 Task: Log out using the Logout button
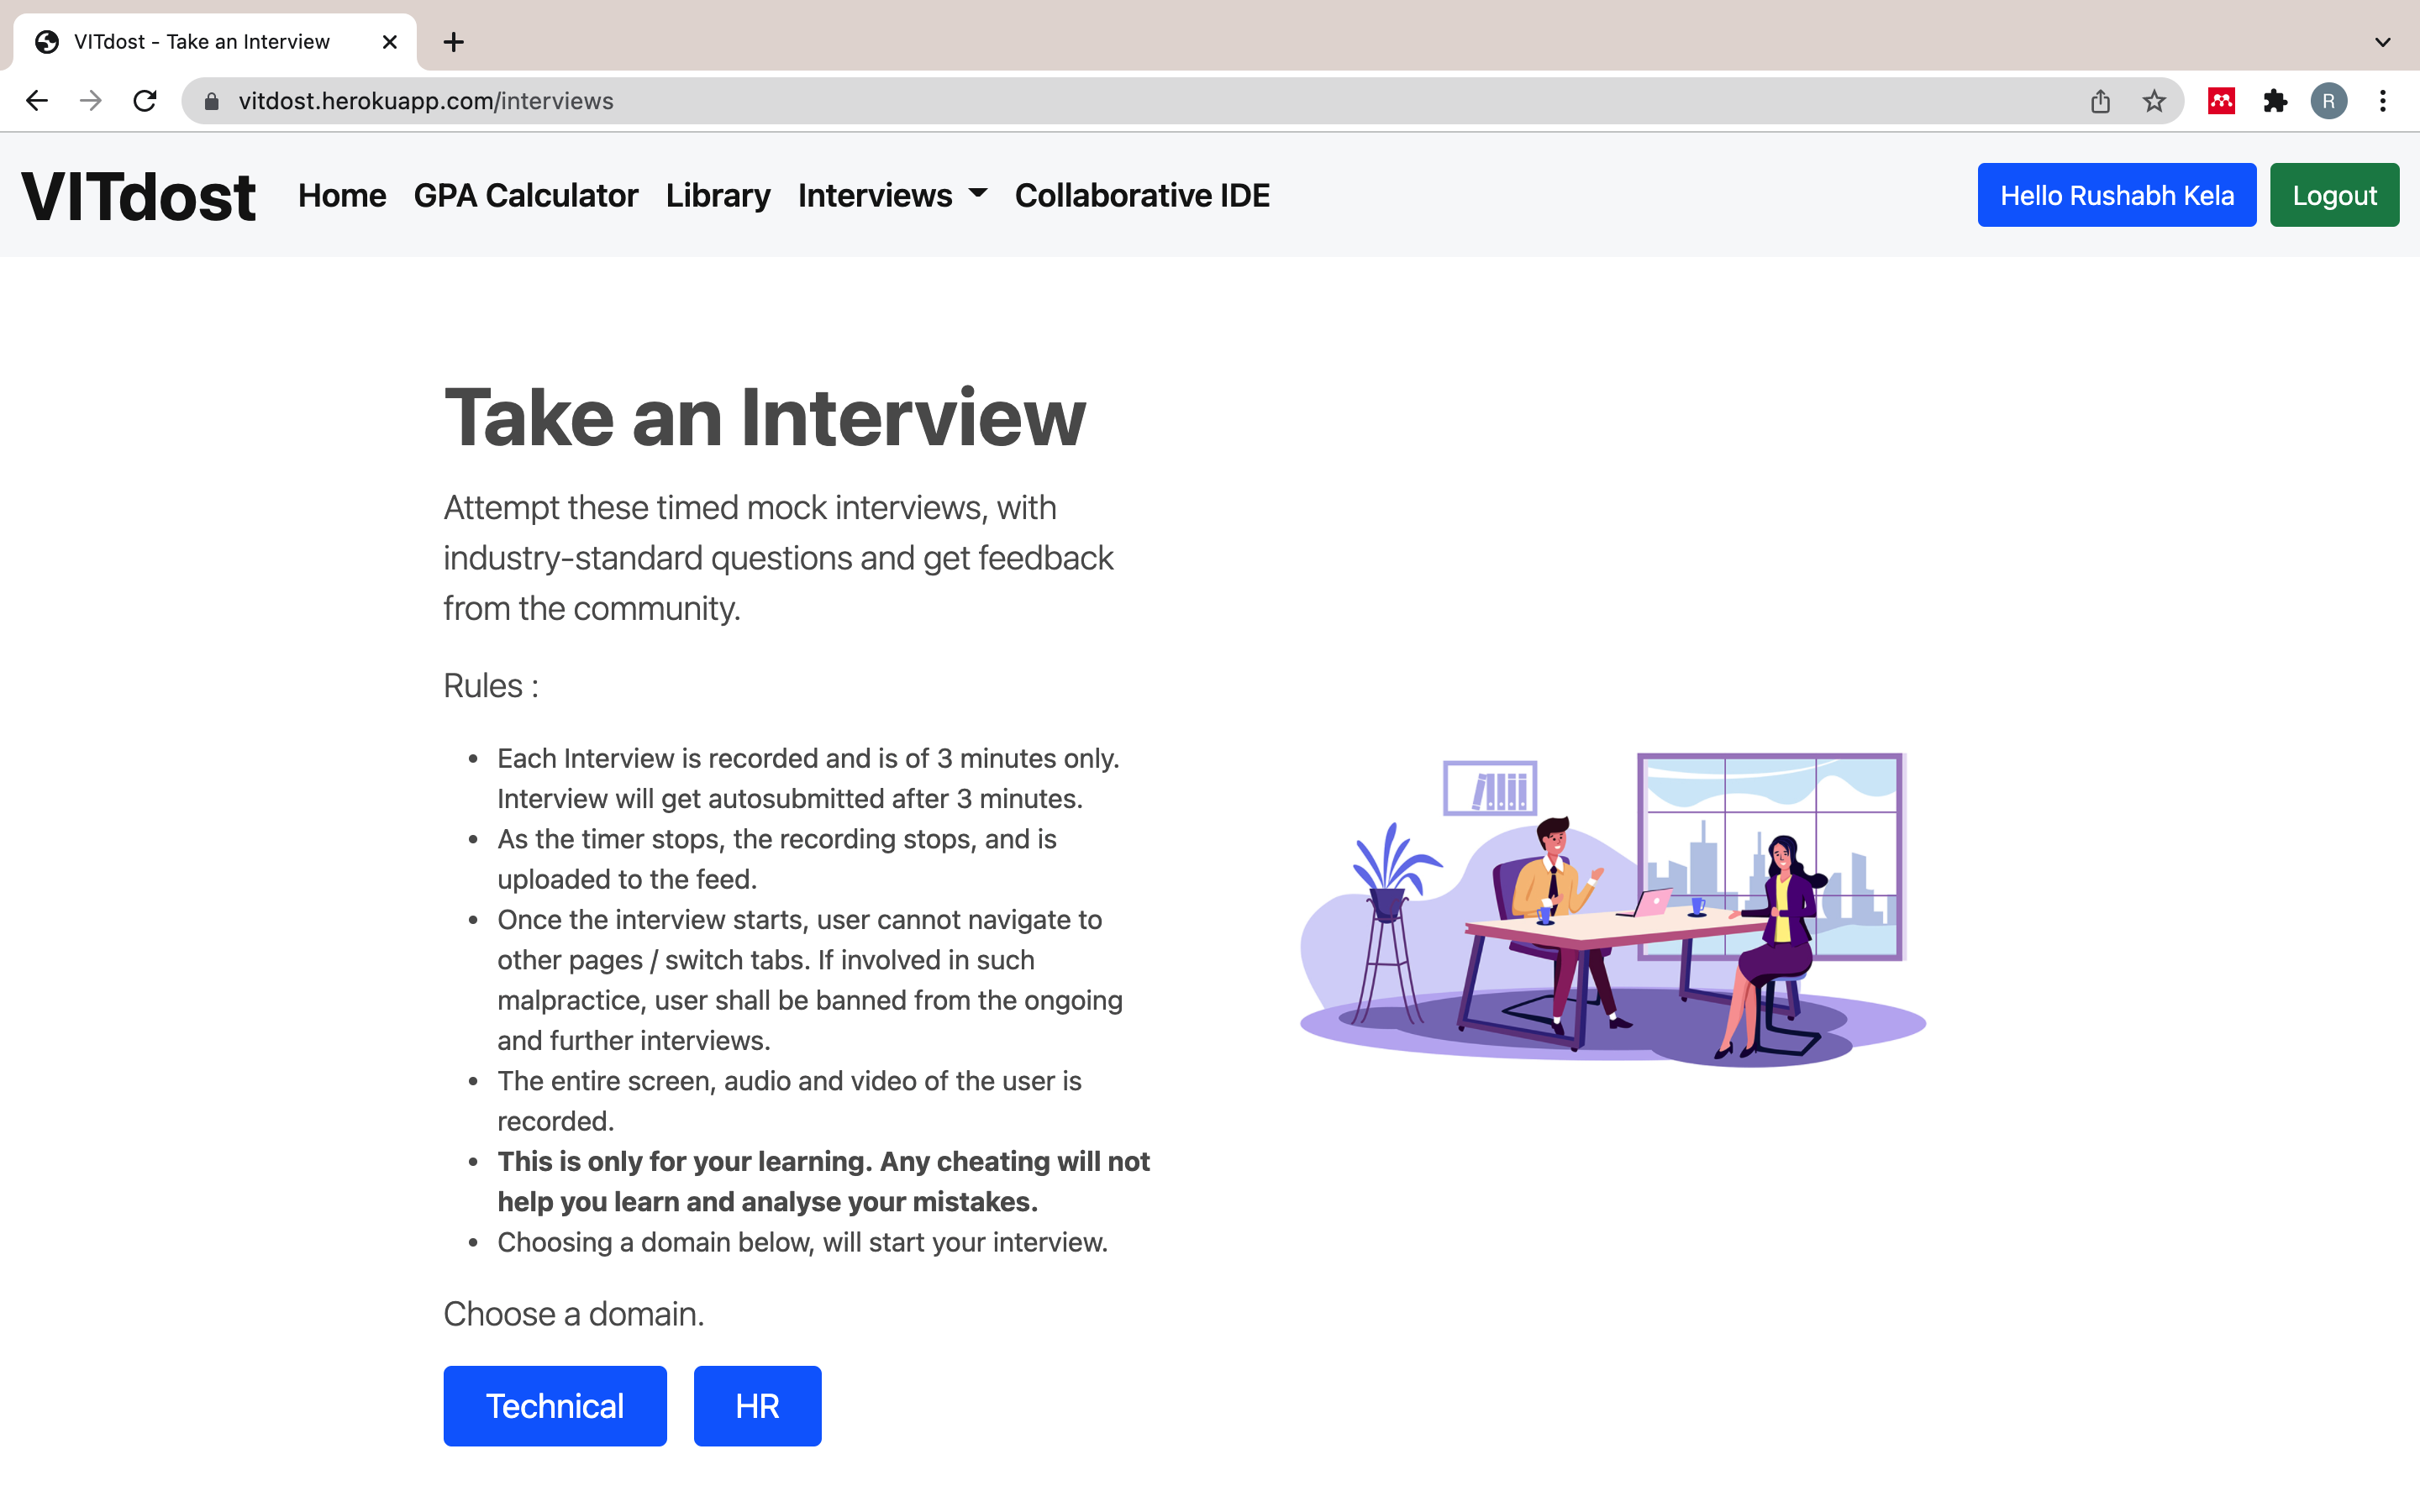coord(2334,195)
